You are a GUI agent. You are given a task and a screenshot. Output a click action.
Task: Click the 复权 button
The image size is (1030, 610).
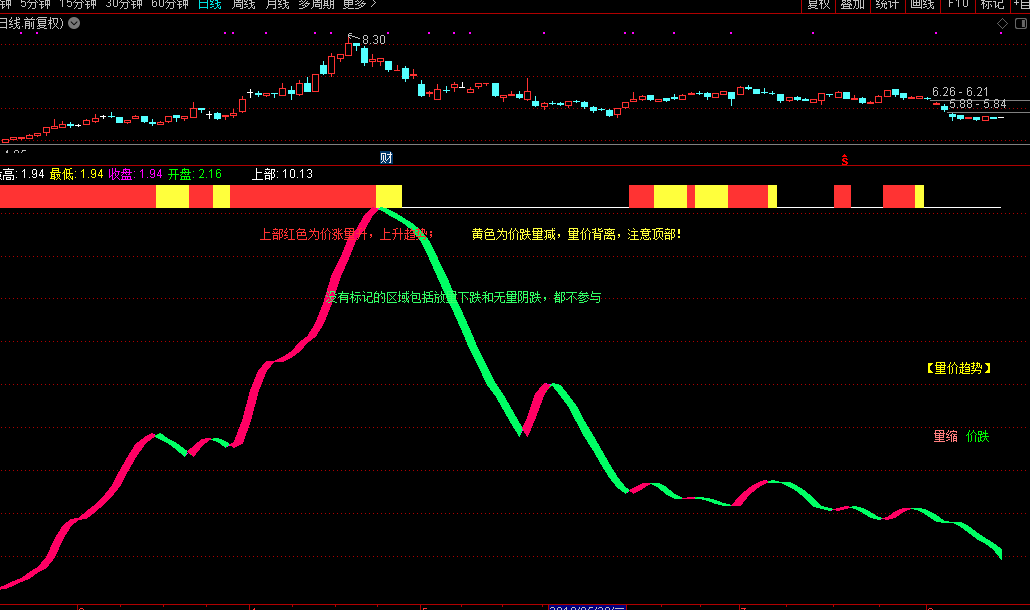818,5
